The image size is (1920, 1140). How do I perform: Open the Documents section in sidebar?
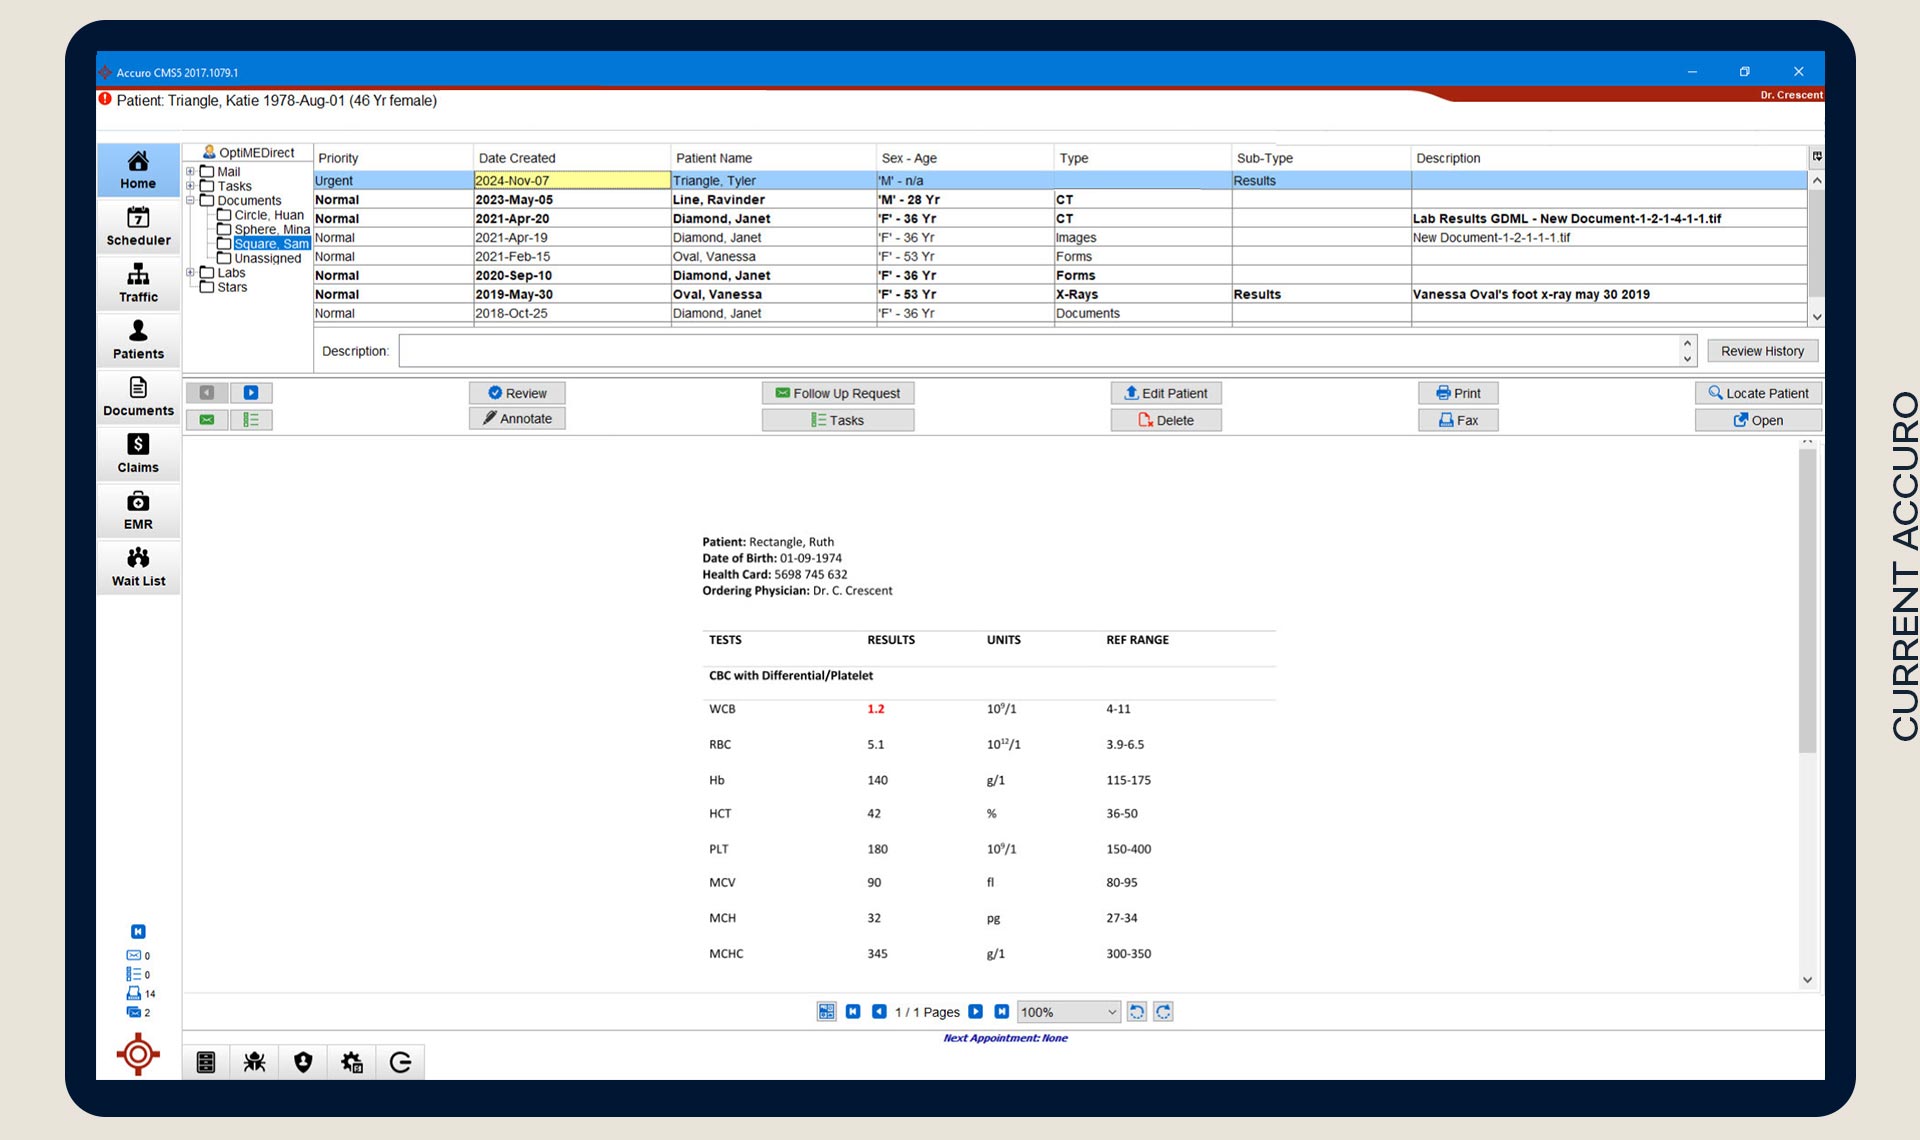pyautogui.click(x=138, y=397)
